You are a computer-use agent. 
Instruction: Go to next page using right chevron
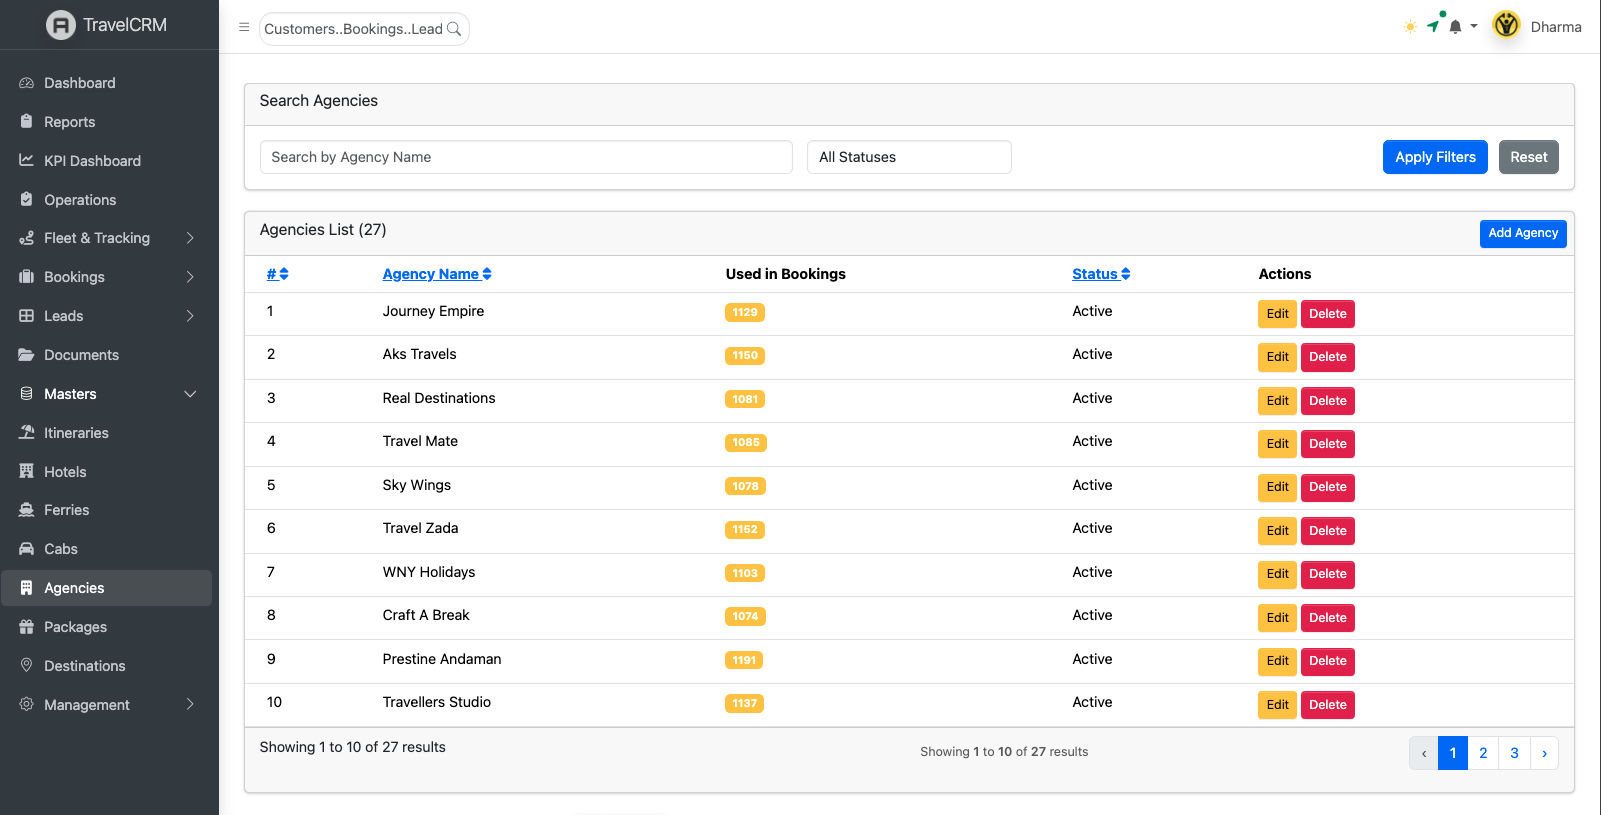(x=1544, y=753)
